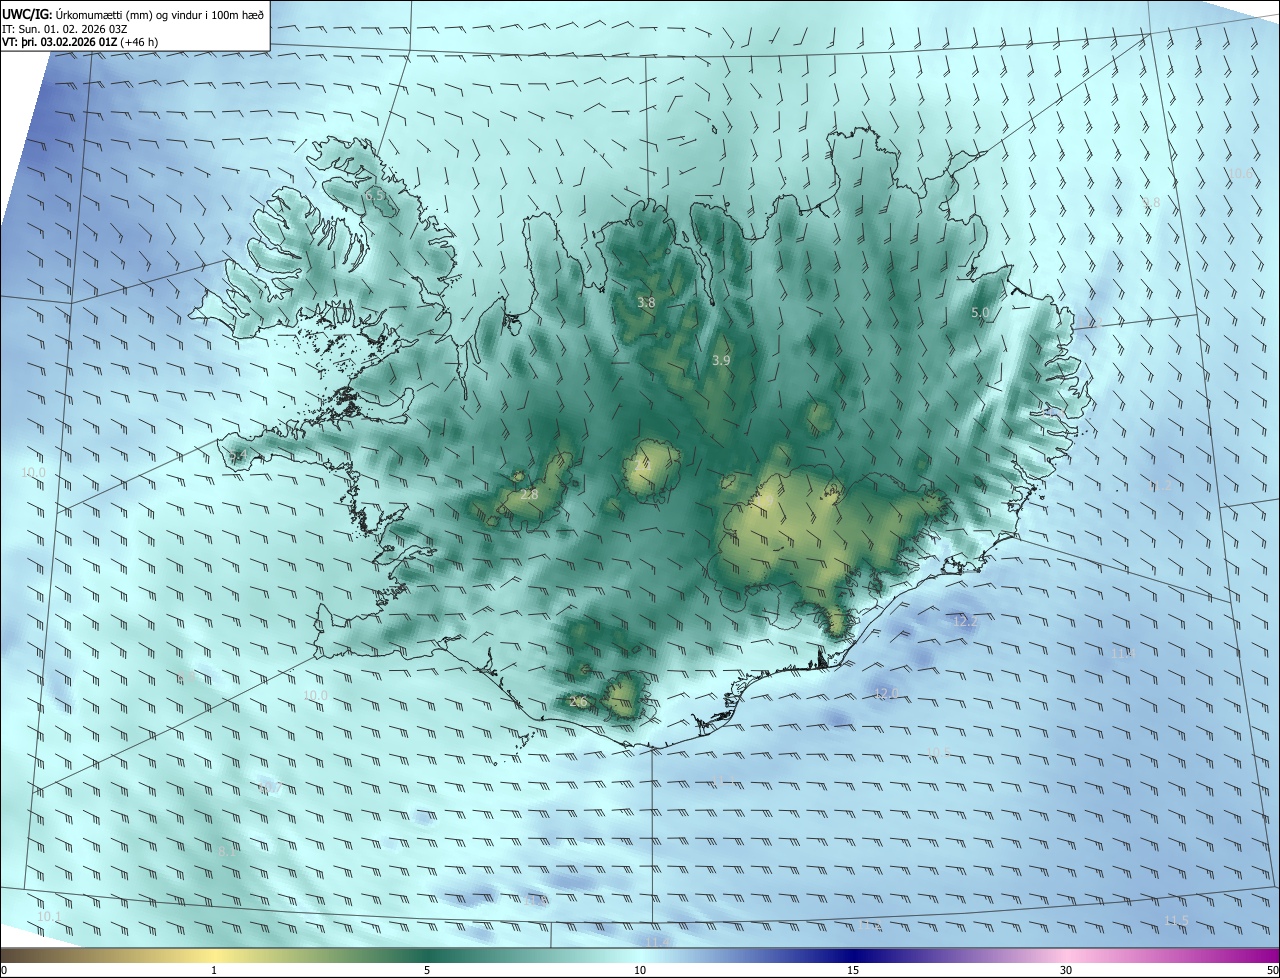Click the "10" tick label on the colour scale

tap(640, 970)
